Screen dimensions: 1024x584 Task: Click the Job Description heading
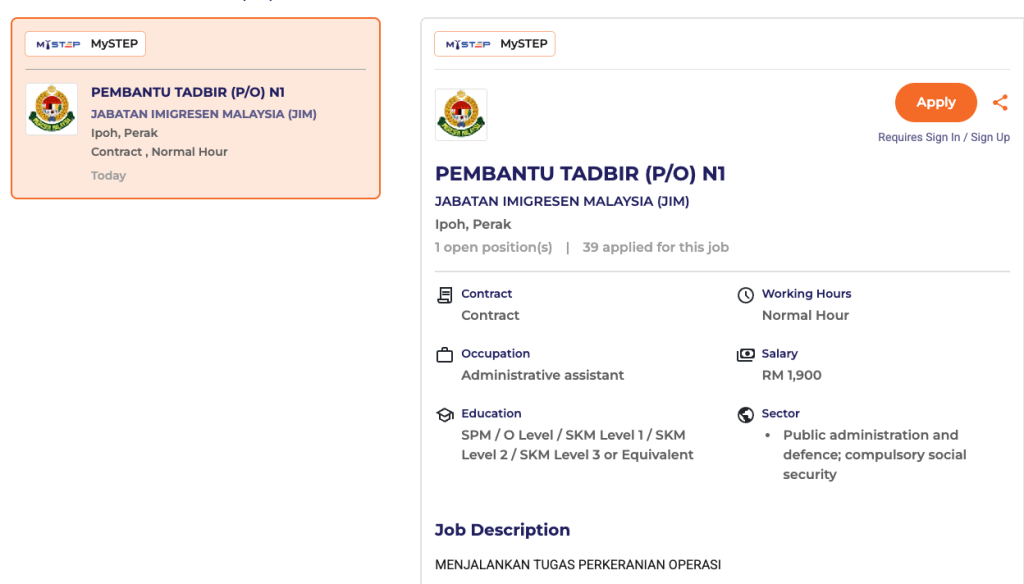[502, 530]
